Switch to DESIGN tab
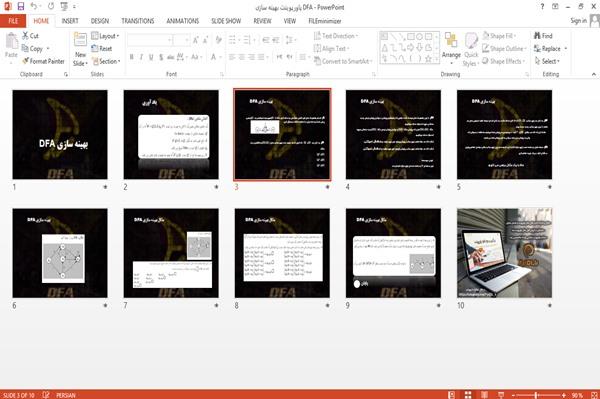Image resolution: width=600 pixels, height=399 pixels. click(x=100, y=21)
